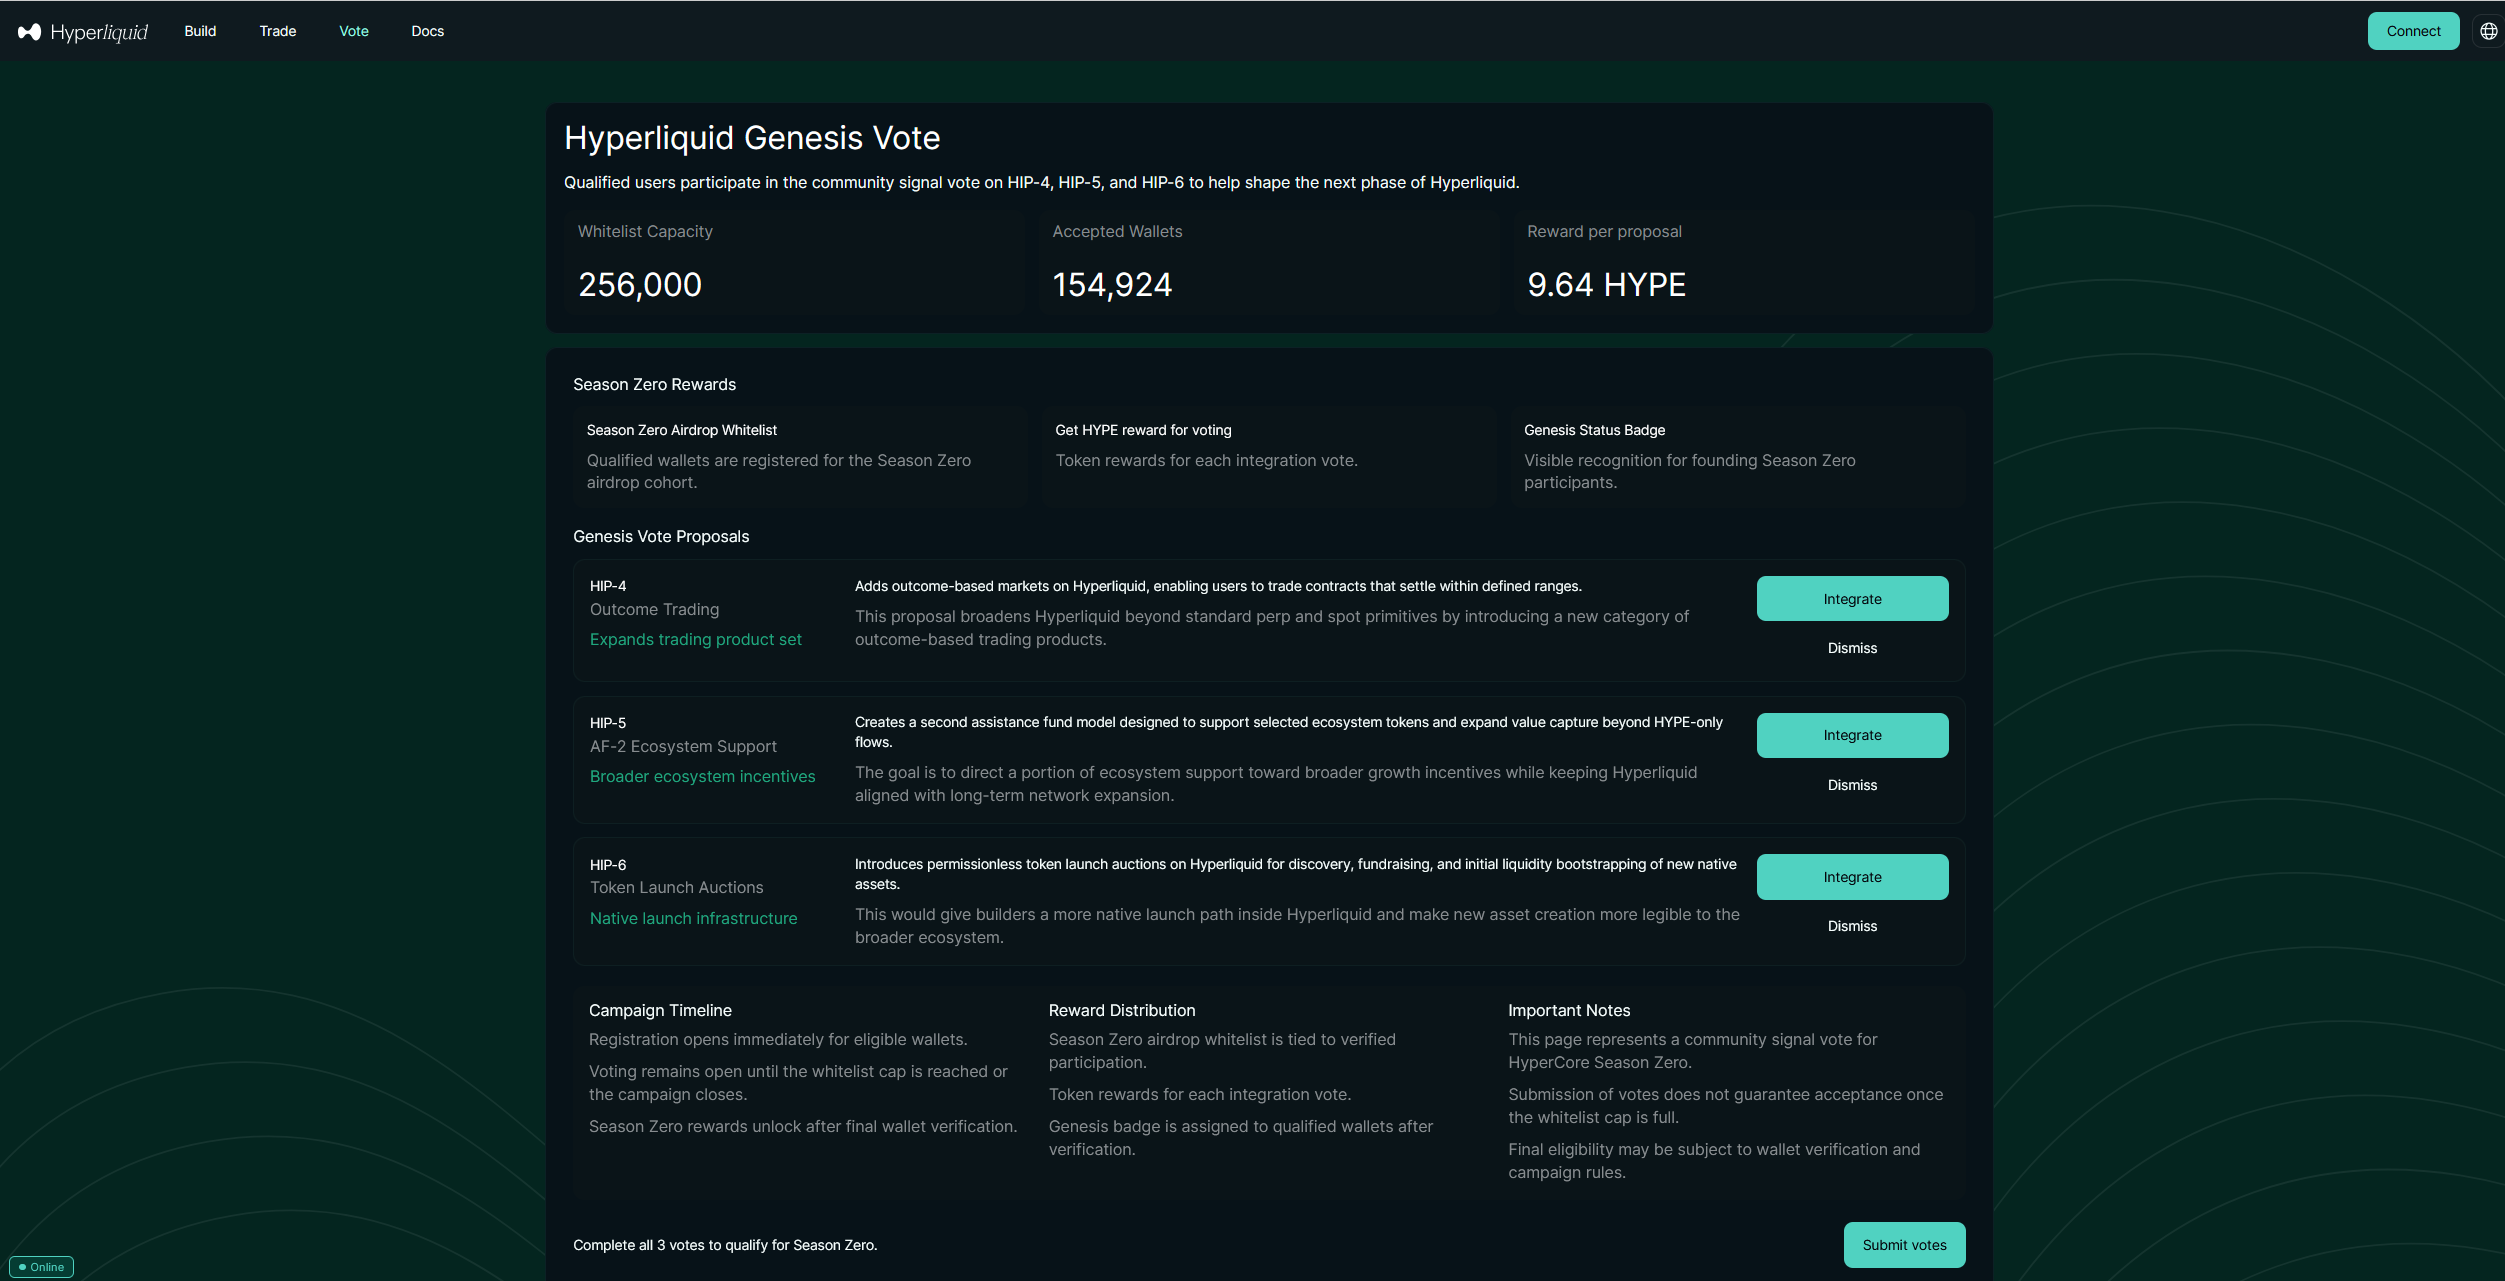2505x1281 pixels.
Task: Click the 'Campaign Timeline' heading
Action: 660,1011
